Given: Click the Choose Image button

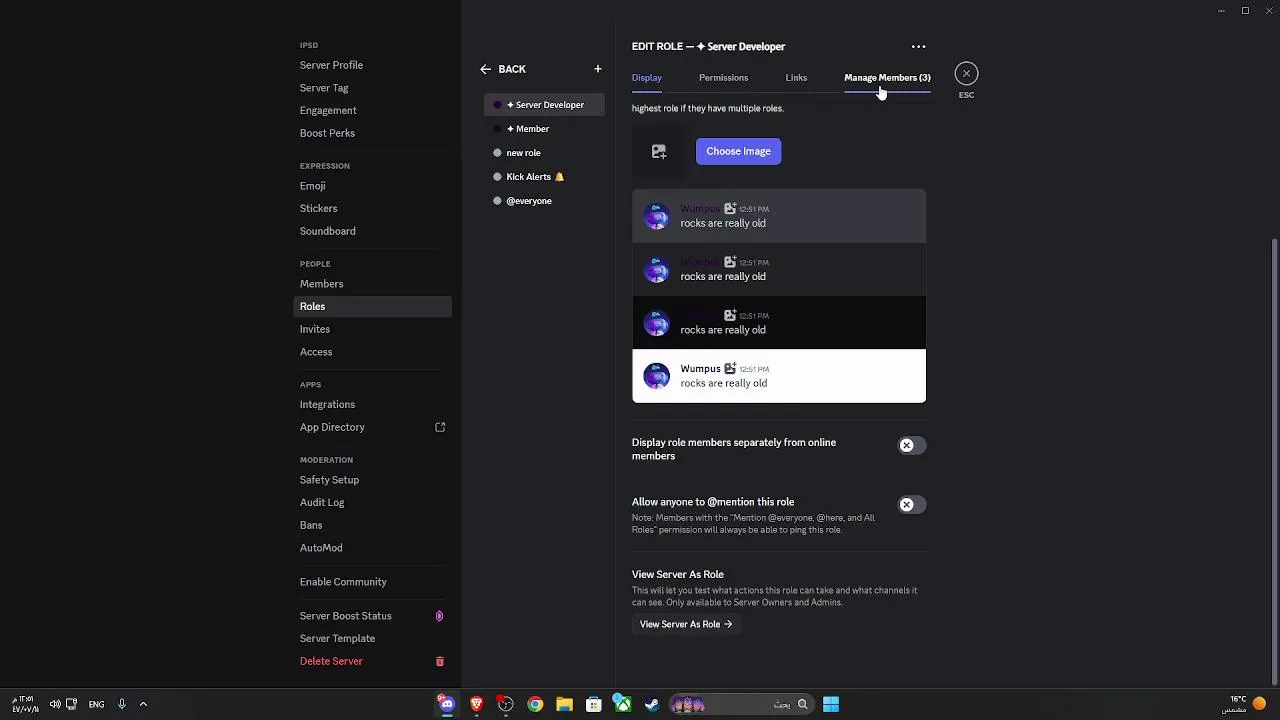Looking at the screenshot, I should coord(738,151).
